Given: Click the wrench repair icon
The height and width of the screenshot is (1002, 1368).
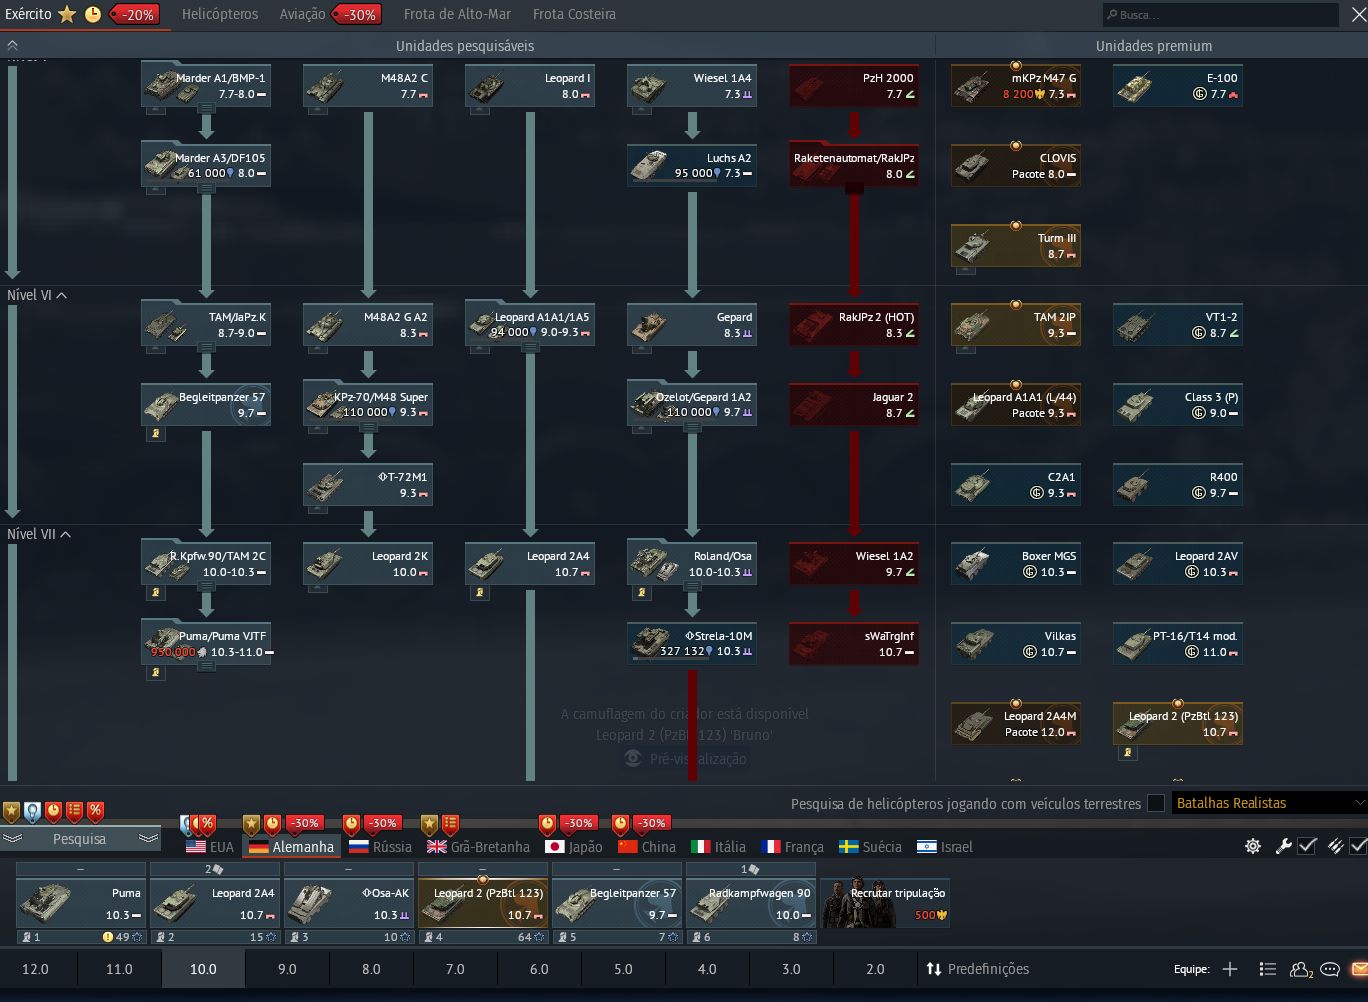Looking at the screenshot, I should (1284, 846).
